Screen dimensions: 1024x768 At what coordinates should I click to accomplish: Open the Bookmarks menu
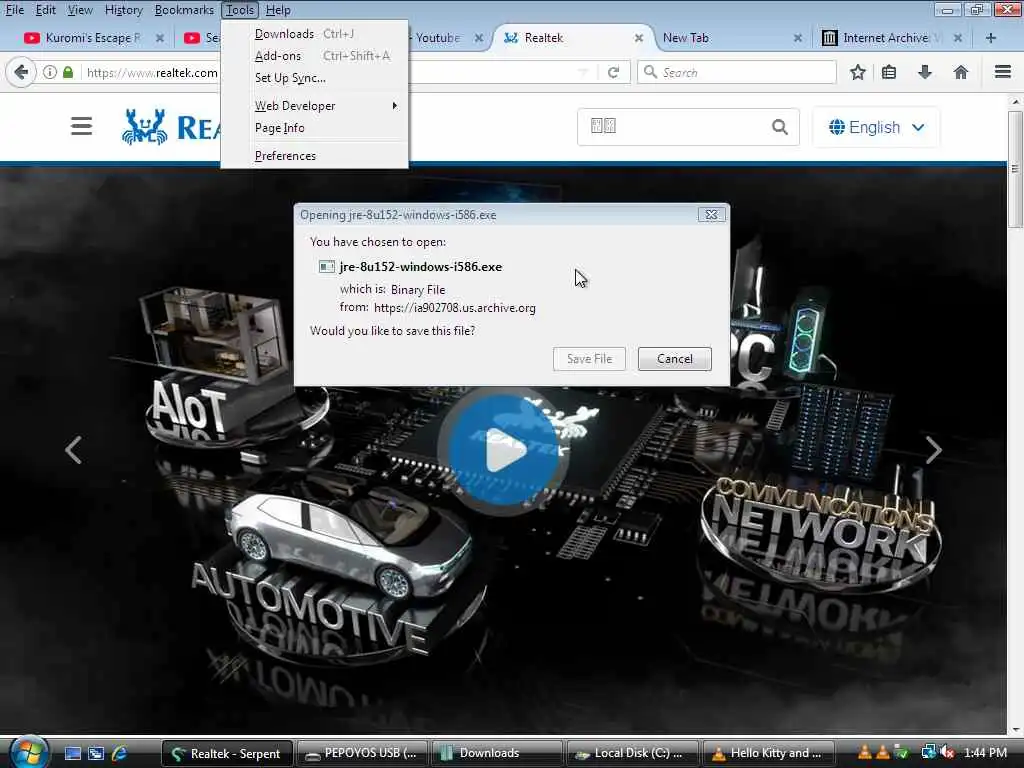[184, 10]
